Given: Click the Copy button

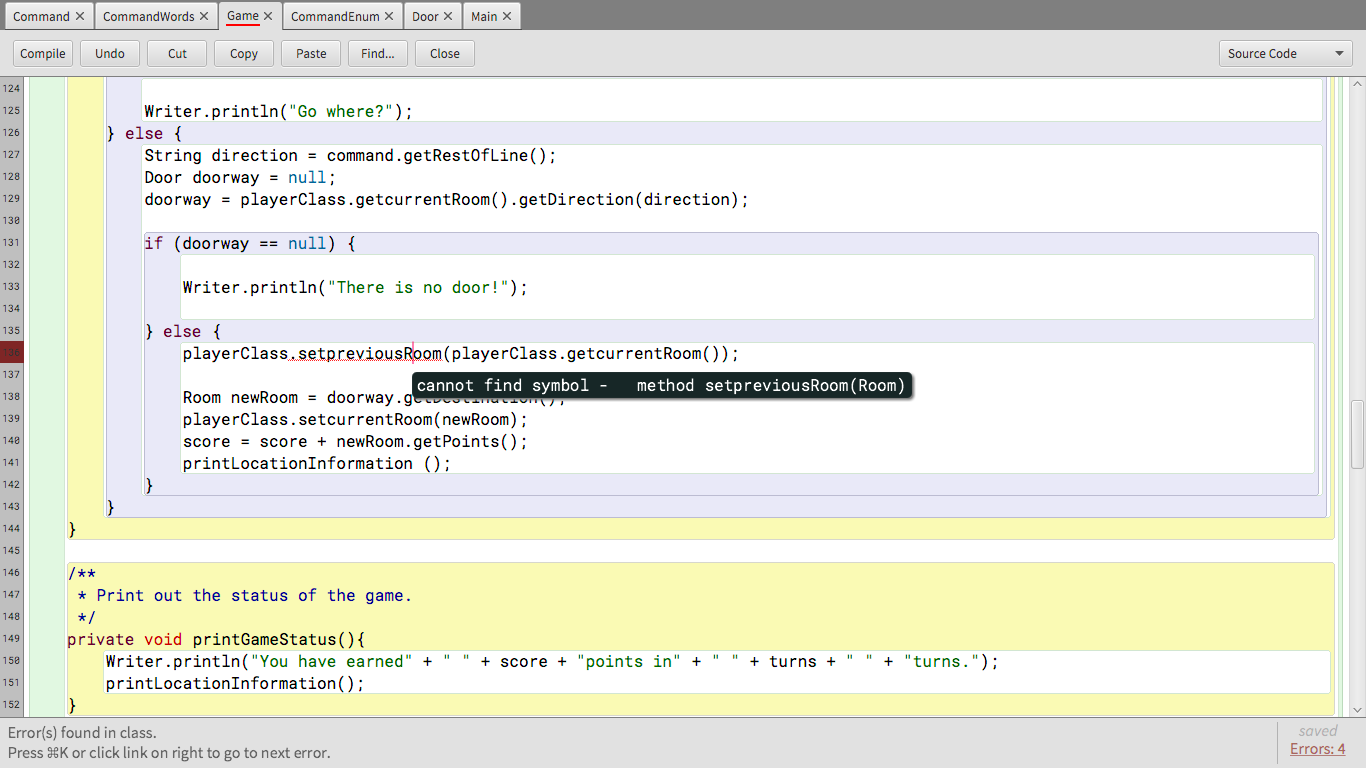Looking at the screenshot, I should point(244,54).
